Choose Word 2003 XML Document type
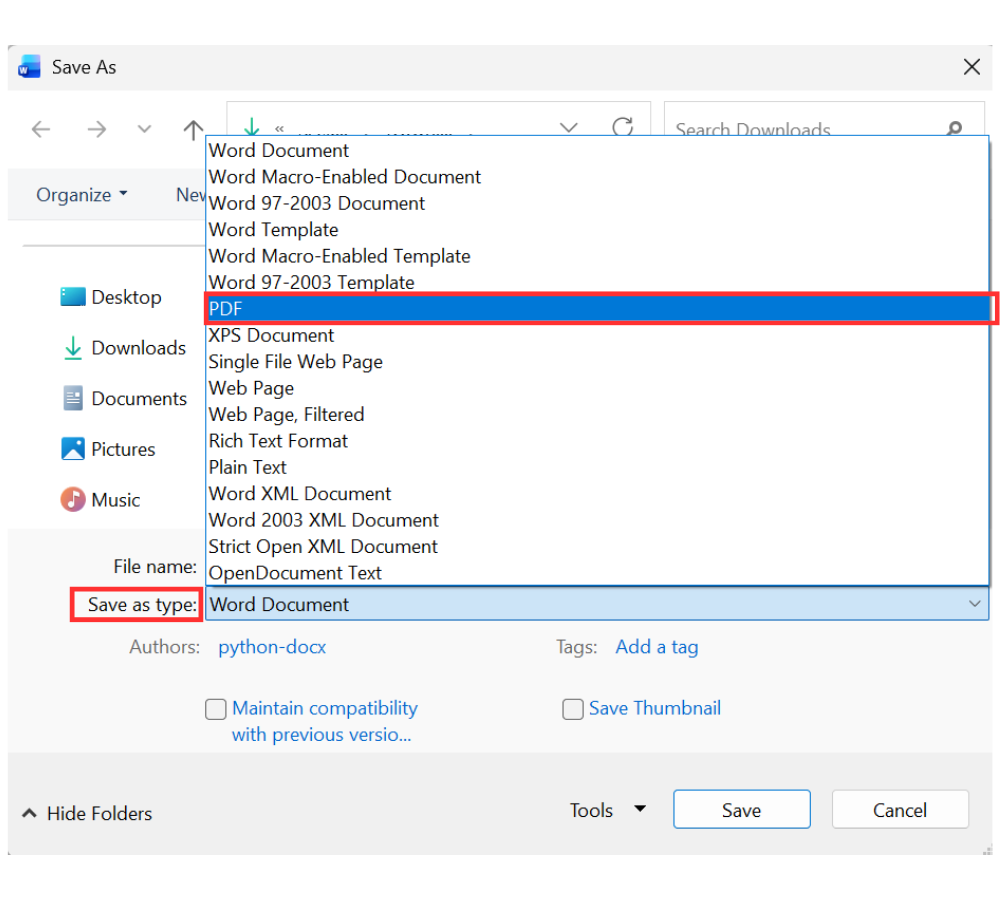1000x900 pixels. point(597,520)
